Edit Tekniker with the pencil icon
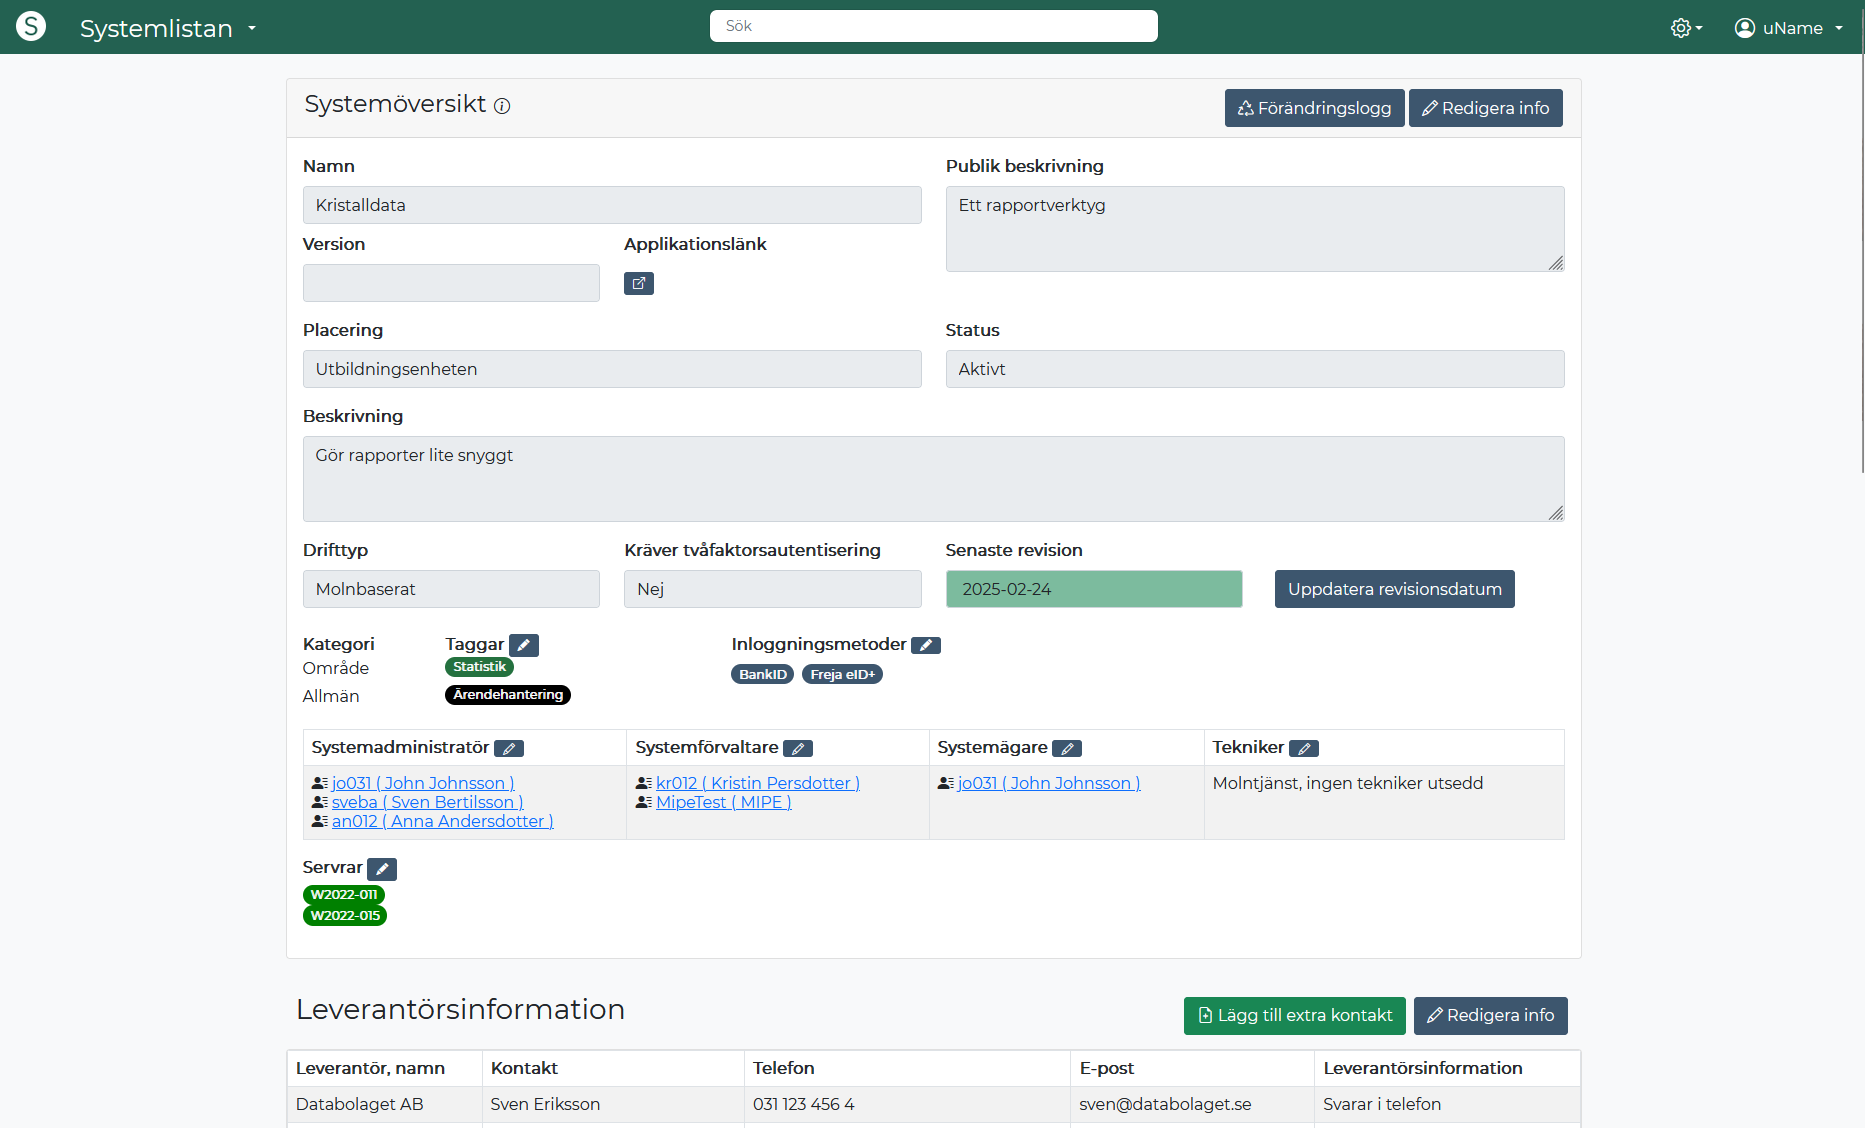Viewport: 1865px width, 1128px height. pos(1304,748)
